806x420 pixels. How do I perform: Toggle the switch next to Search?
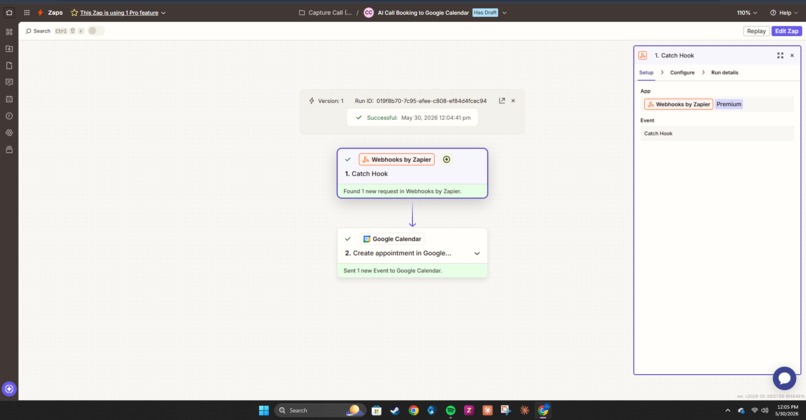(x=96, y=31)
